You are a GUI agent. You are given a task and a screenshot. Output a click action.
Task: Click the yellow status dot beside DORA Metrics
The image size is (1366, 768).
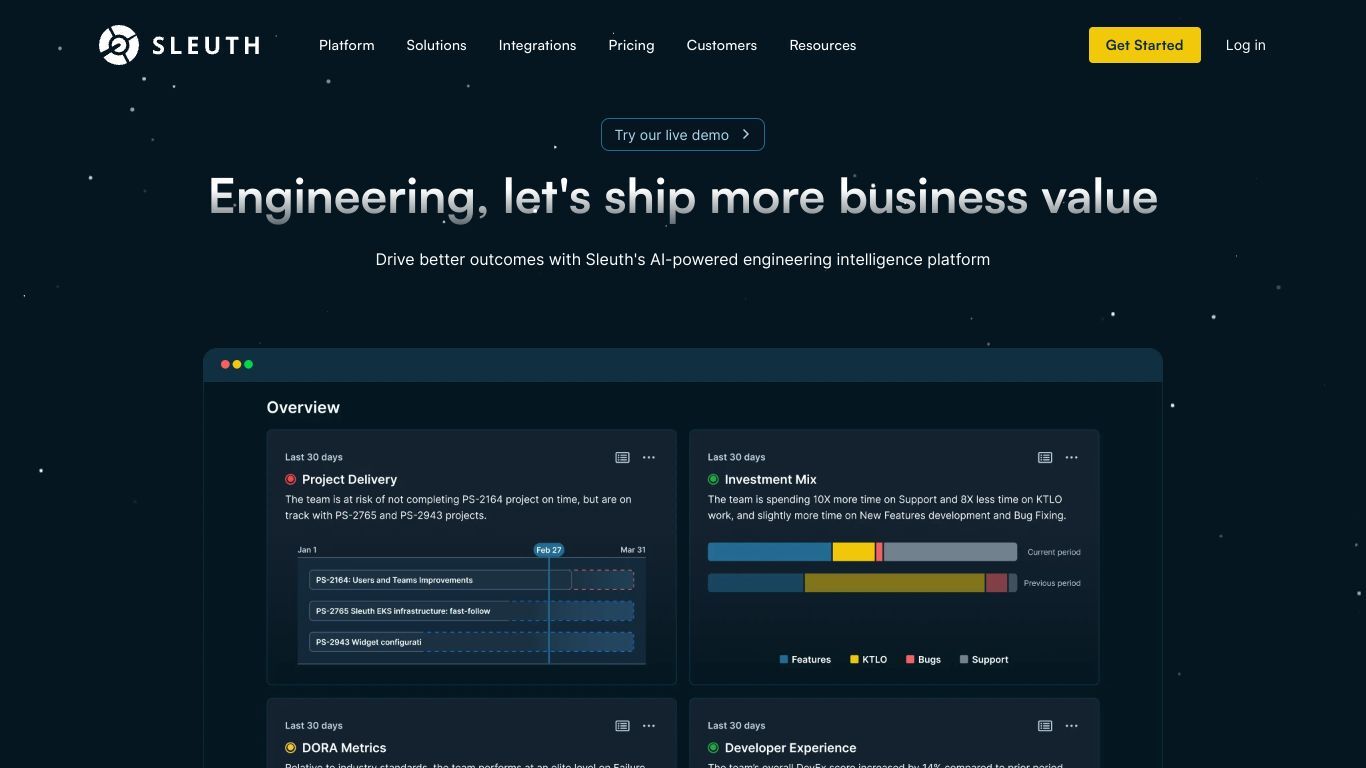point(291,748)
